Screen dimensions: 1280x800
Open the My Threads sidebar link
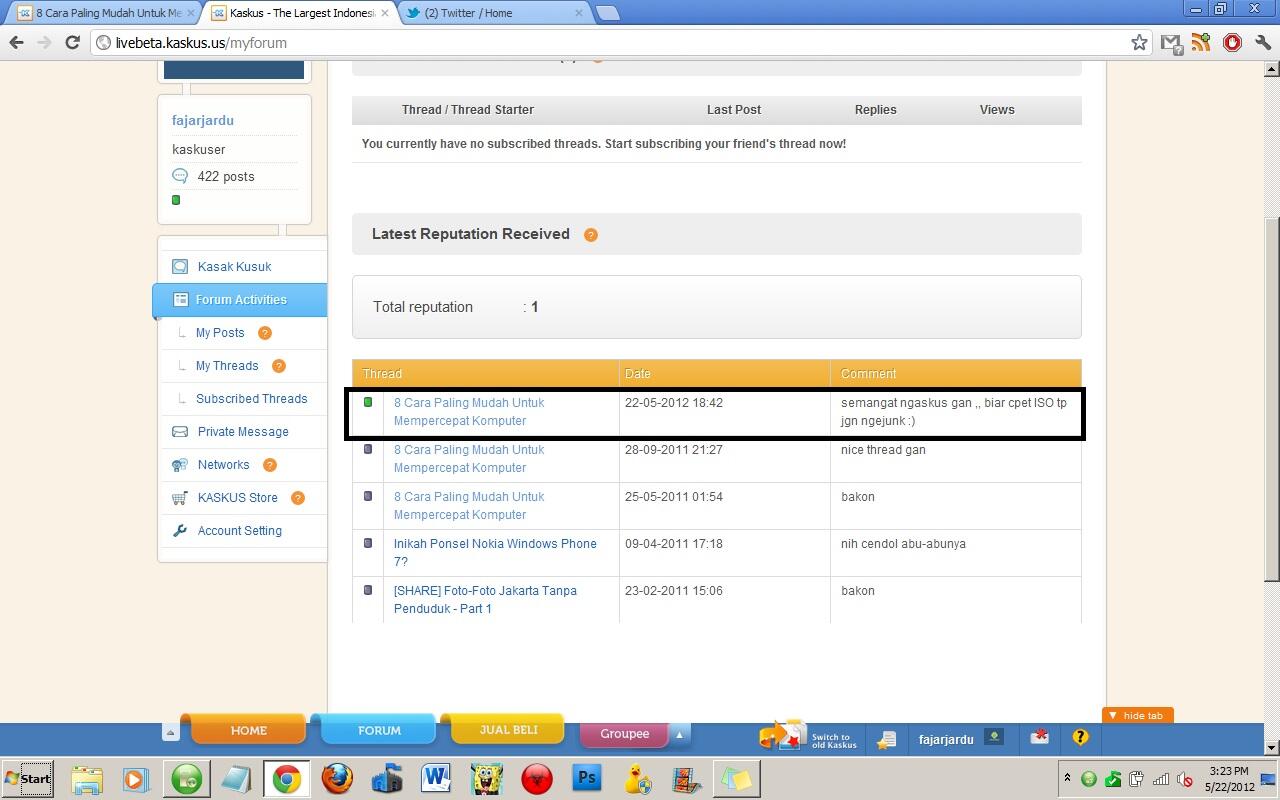(x=227, y=366)
